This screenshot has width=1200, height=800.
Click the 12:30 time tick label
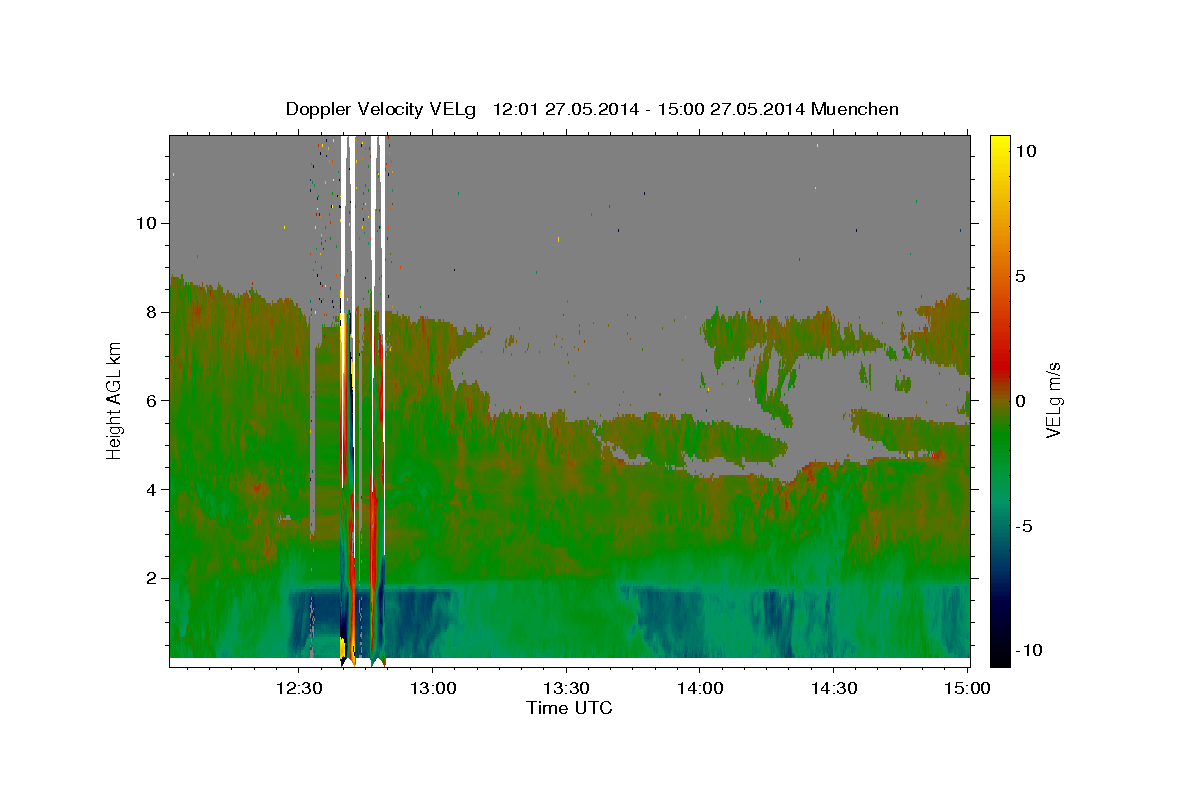[299, 688]
